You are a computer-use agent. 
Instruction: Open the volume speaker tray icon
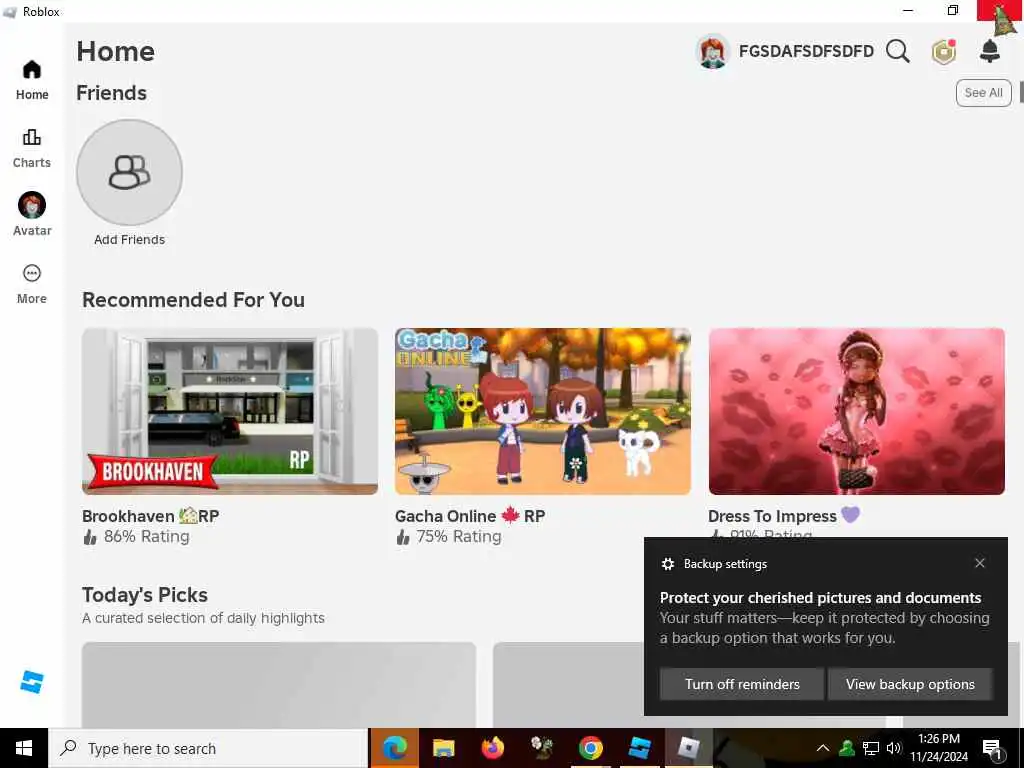click(894, 748)
